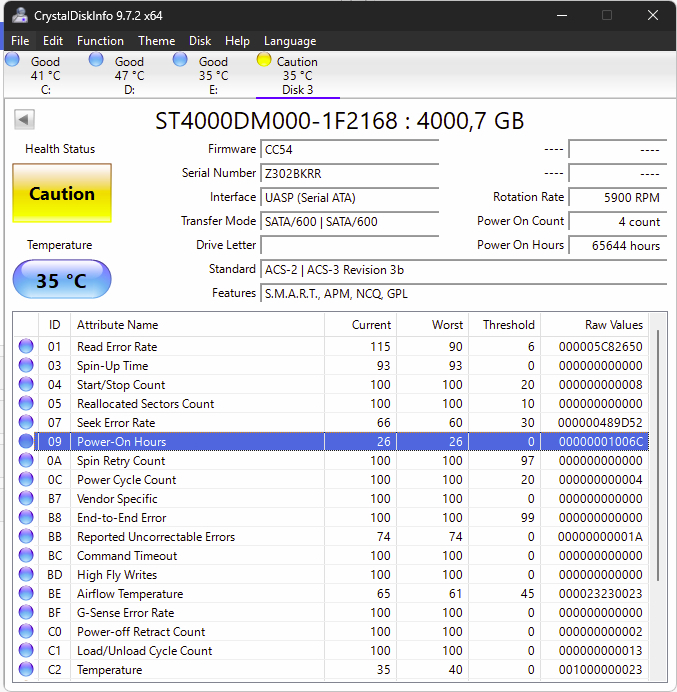The width and height of the screenshot is (677, 692).
Task: Go to previous disk with left arrow
Action: [24, 119]
